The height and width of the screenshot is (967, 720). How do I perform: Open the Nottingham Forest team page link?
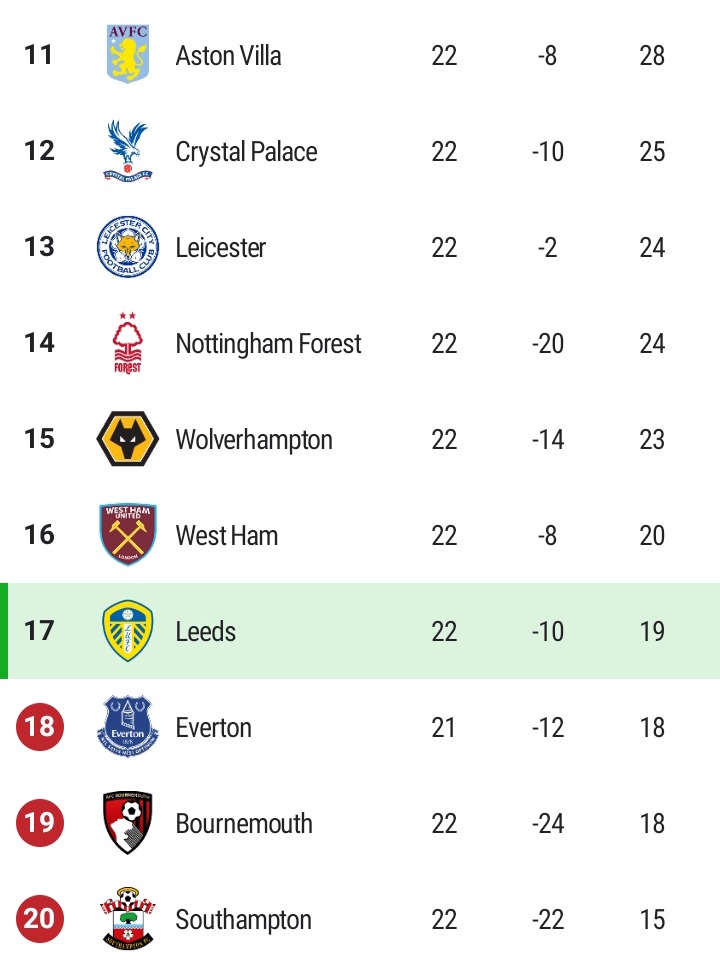268,344
